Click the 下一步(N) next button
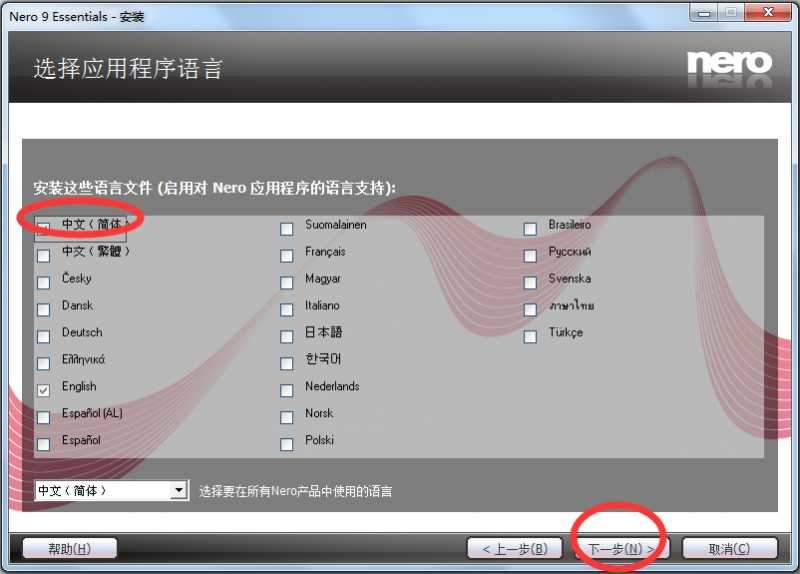The height and width of the screenshot is (574, 800). click(621, 548)
